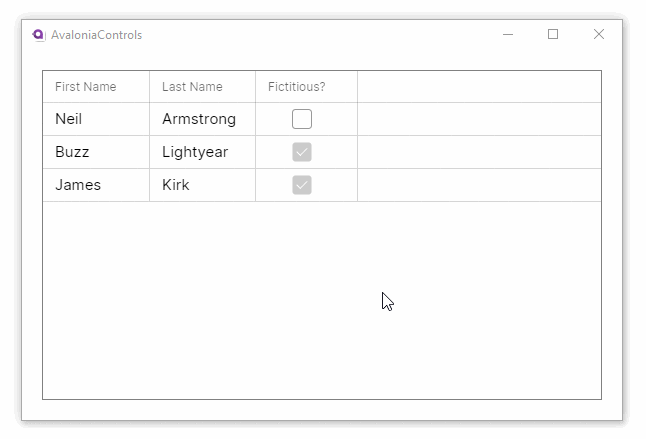646x439 pixels.
Task: Select the Lightyear last name cell
Action: point(195,152)
